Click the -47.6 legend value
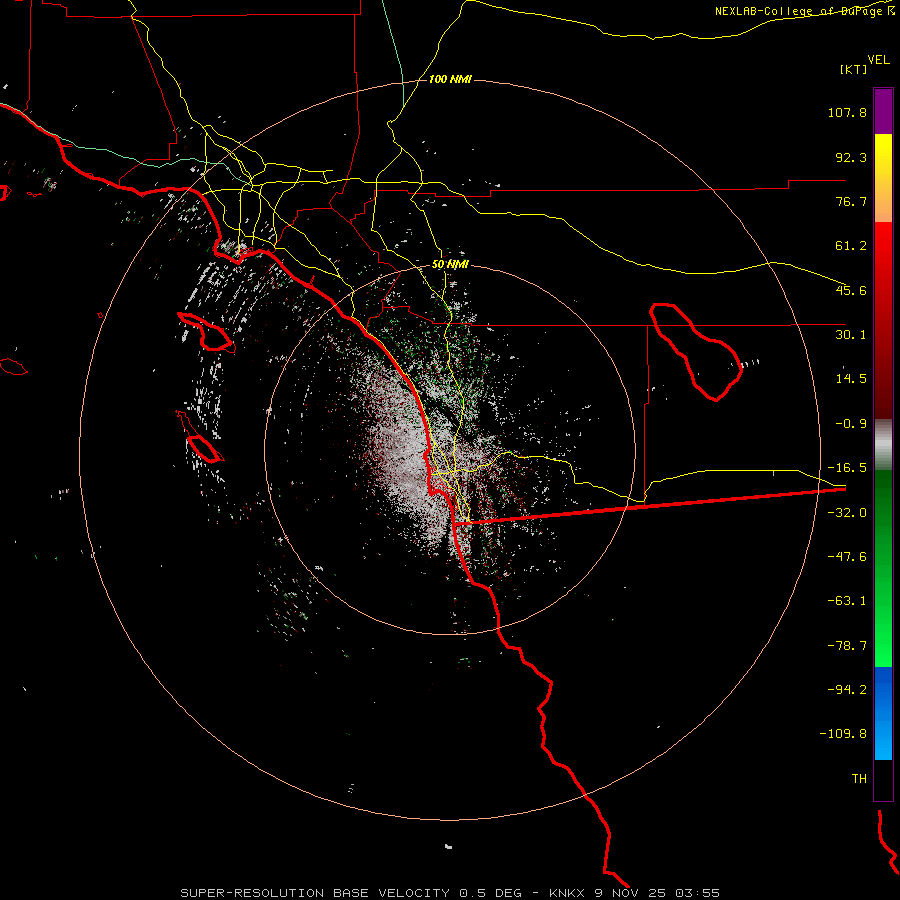Image resolution: width=900 pixels, height=900 pixels. (847, 557)
